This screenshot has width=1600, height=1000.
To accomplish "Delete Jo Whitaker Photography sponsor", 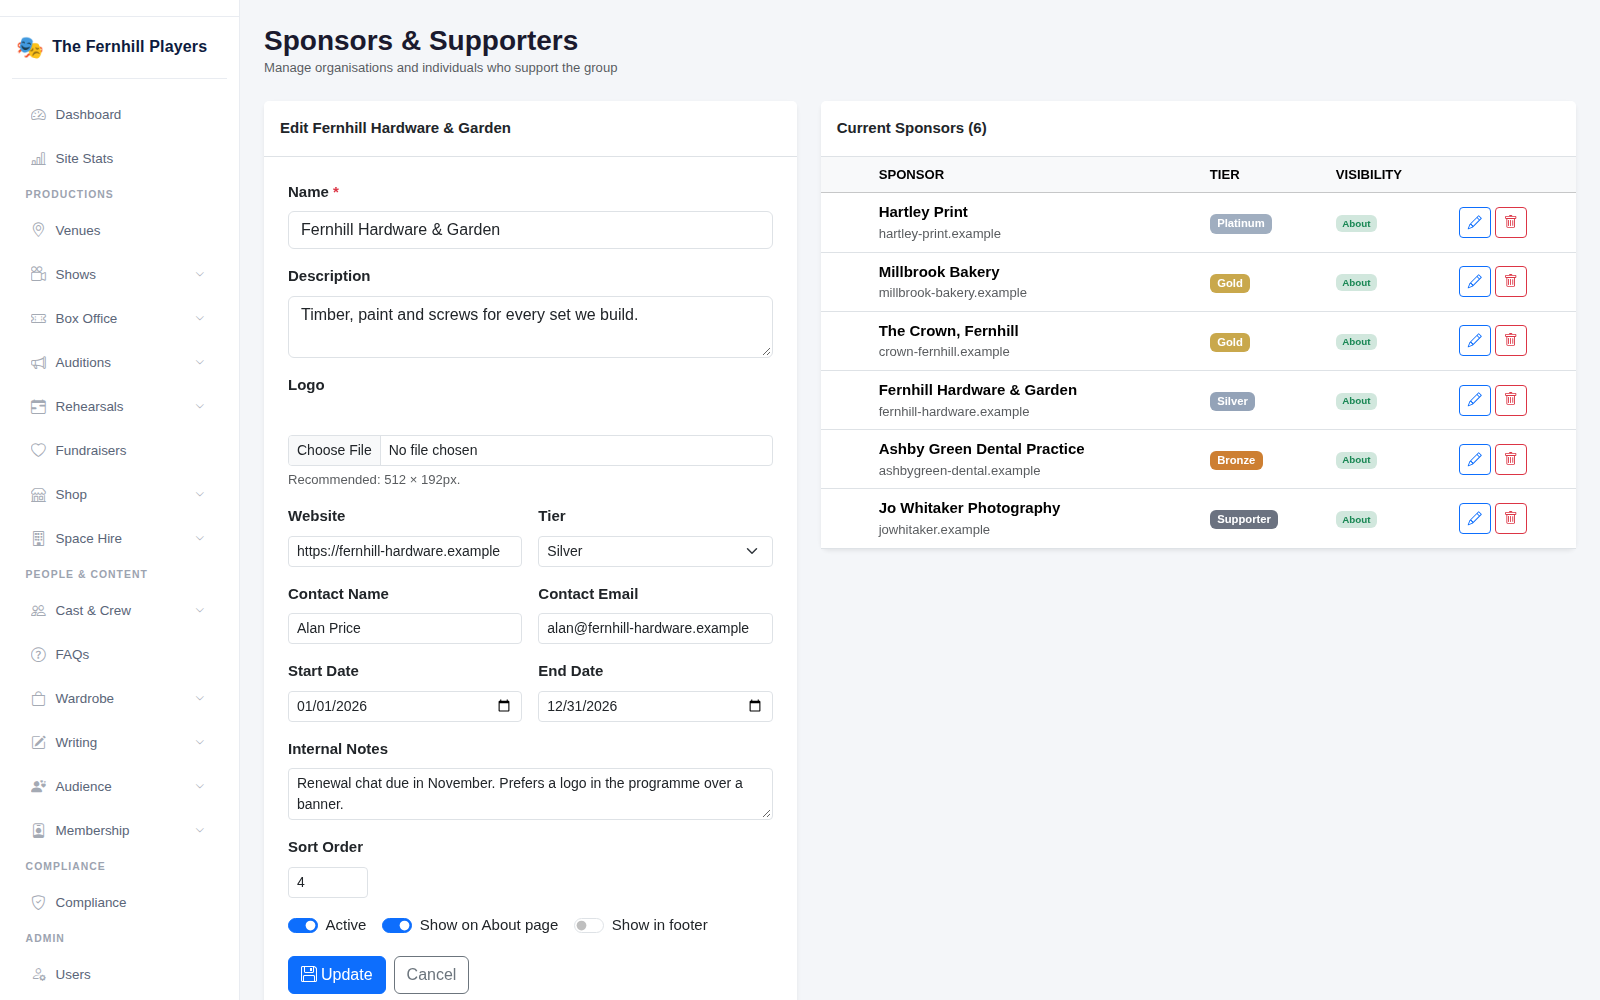I will [1510, 518].
